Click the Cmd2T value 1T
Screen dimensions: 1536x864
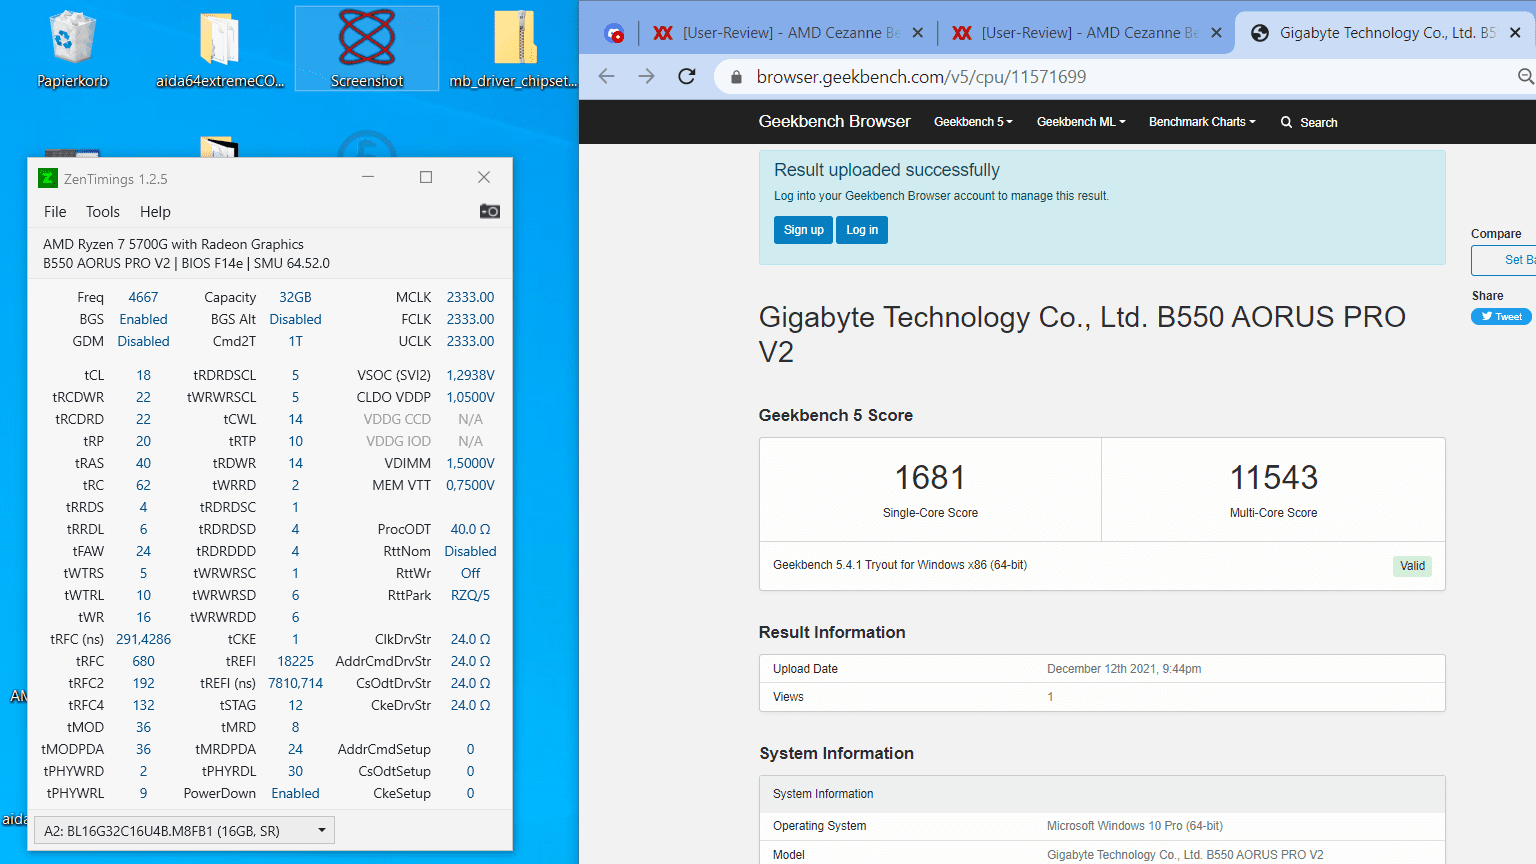coord(295,341)
